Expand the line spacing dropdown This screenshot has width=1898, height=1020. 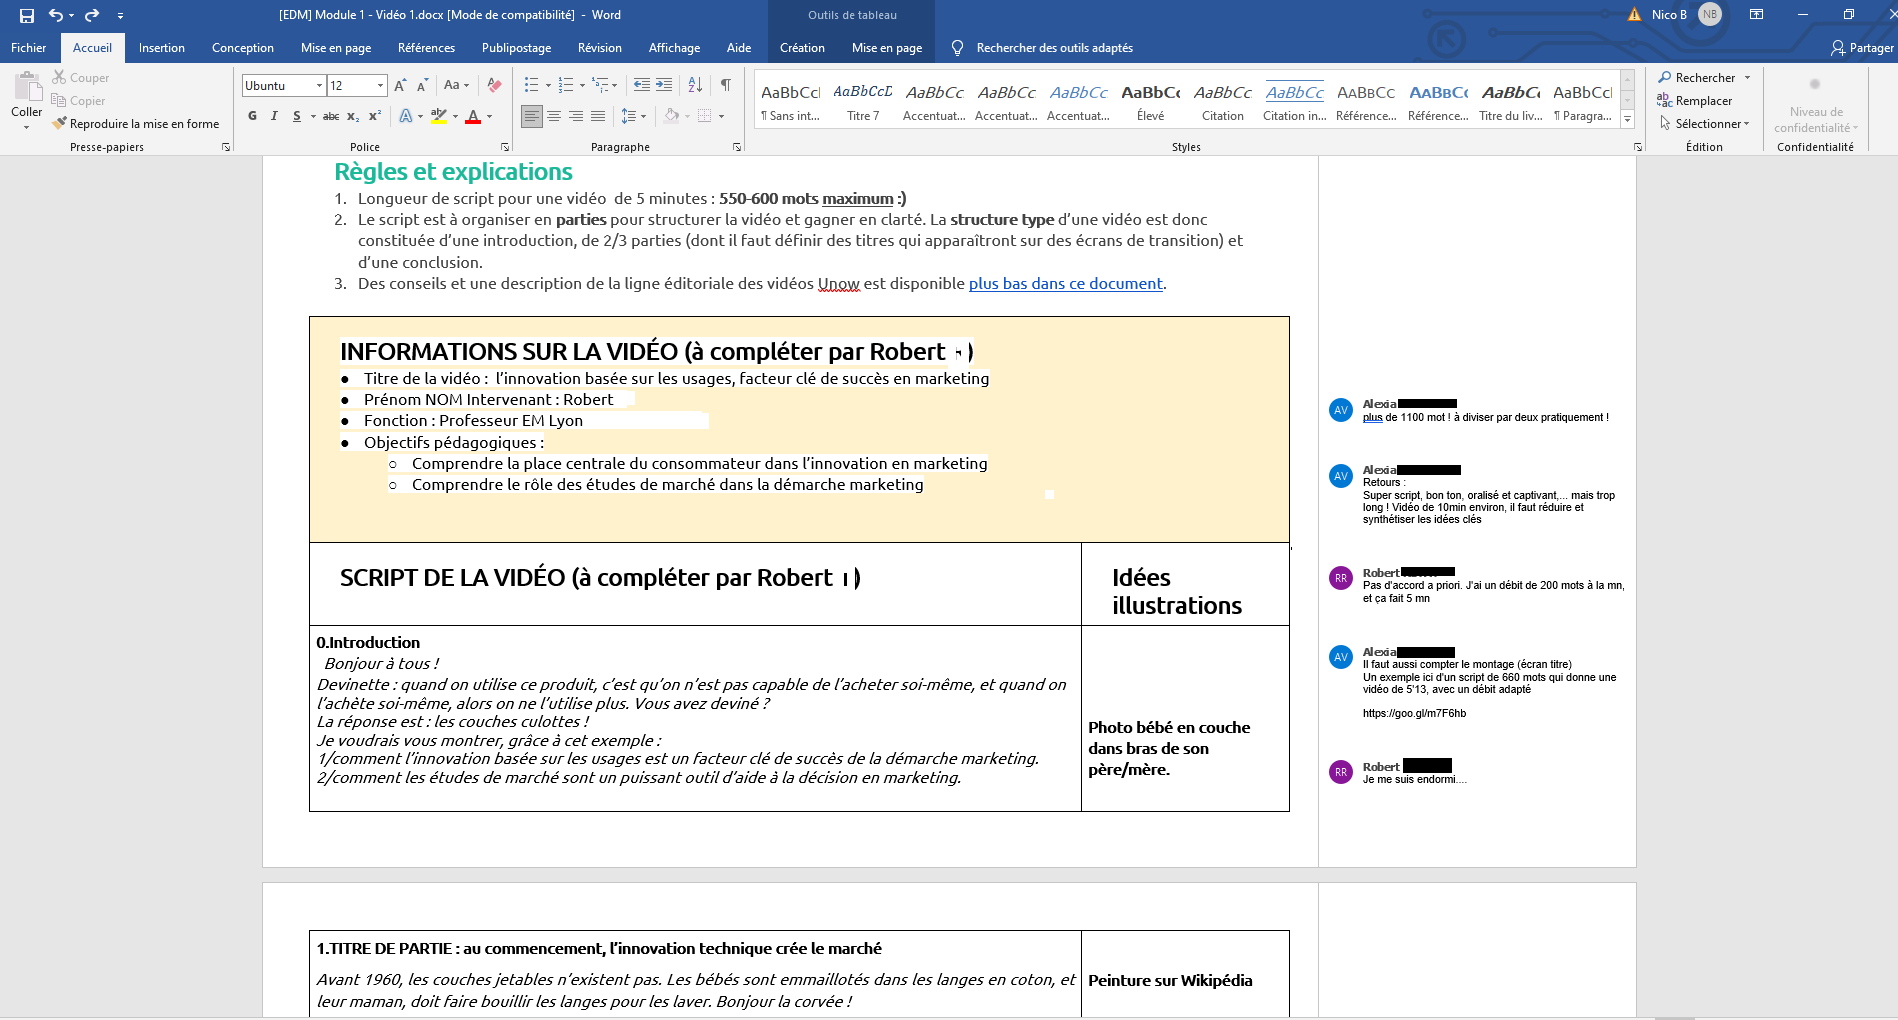click(x=643, y=116)
